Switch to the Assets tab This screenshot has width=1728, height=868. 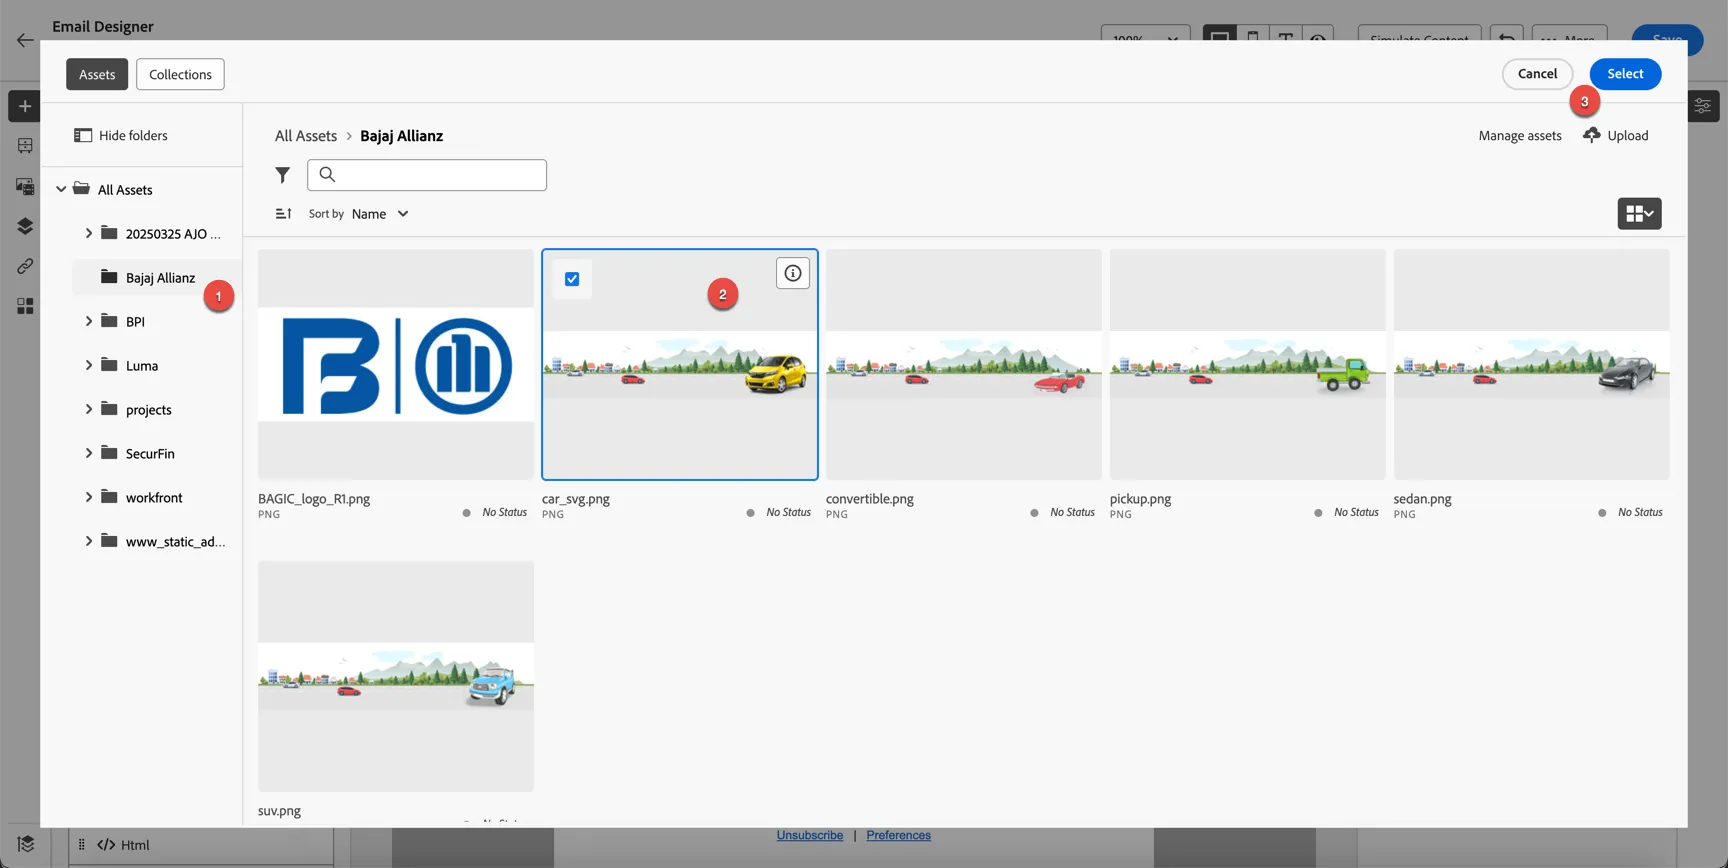97,74
